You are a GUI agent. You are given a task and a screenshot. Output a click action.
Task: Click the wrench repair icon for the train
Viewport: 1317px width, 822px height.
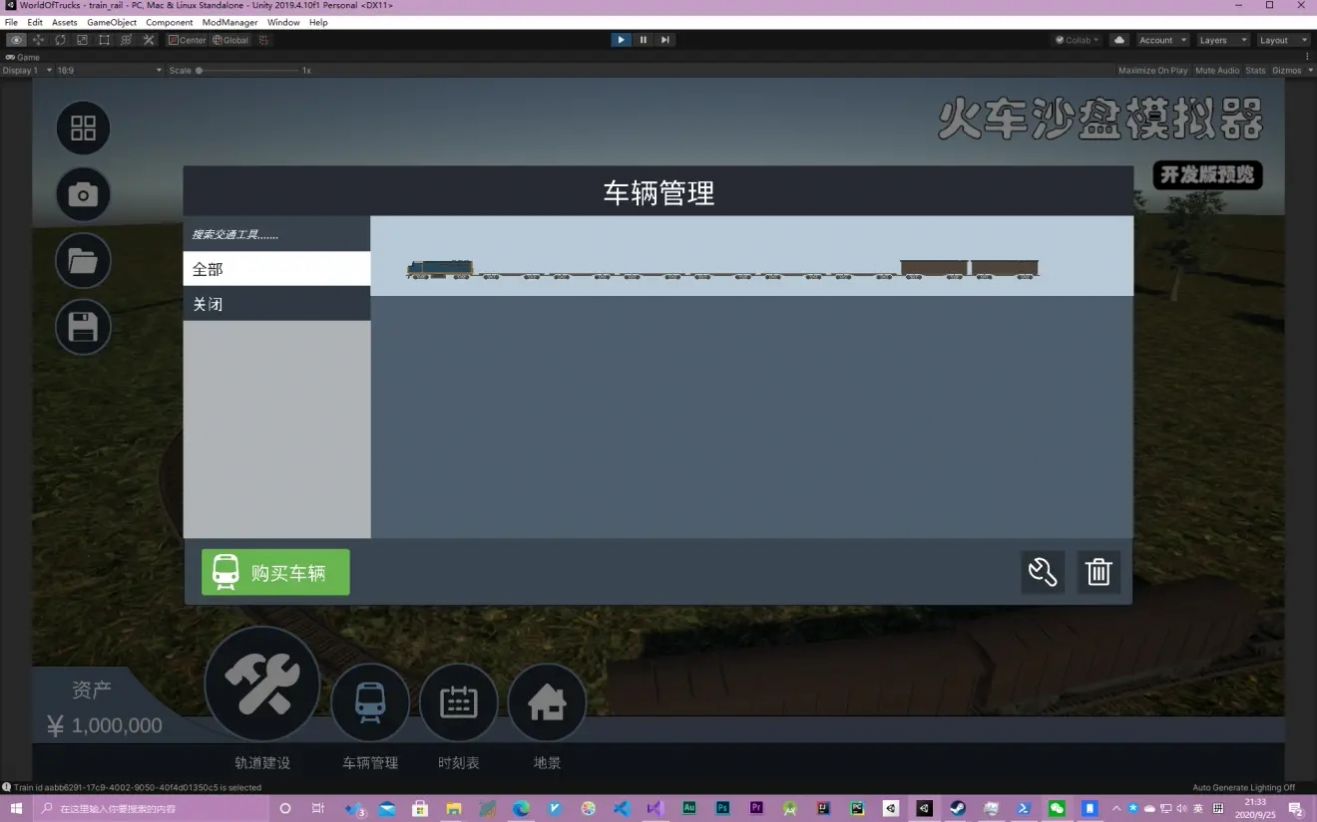tap(1042, 571)
